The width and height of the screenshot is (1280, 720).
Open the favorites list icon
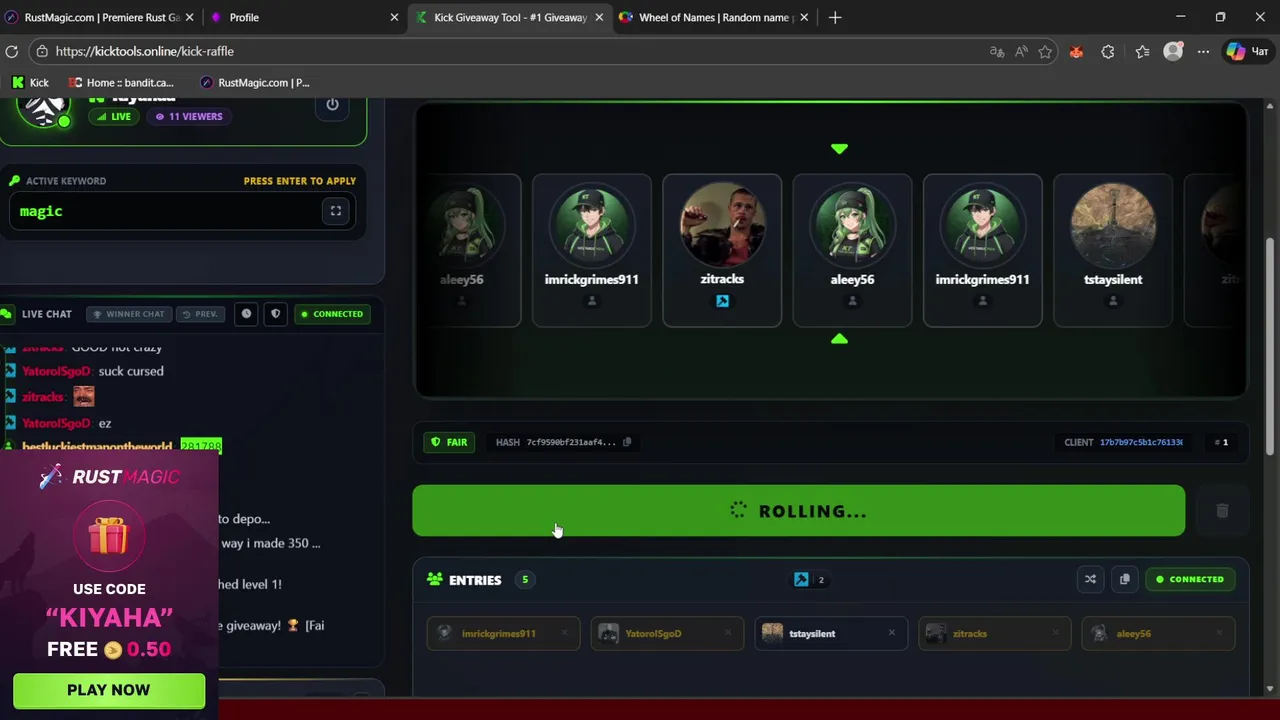click(x=1142, y=52)
